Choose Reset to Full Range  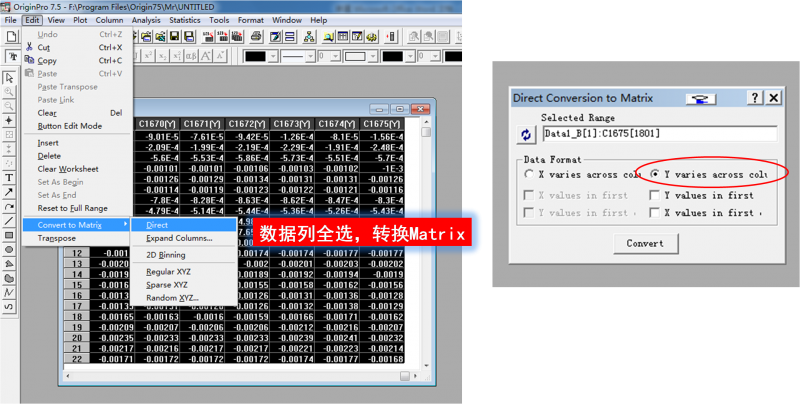pos(77,208)
